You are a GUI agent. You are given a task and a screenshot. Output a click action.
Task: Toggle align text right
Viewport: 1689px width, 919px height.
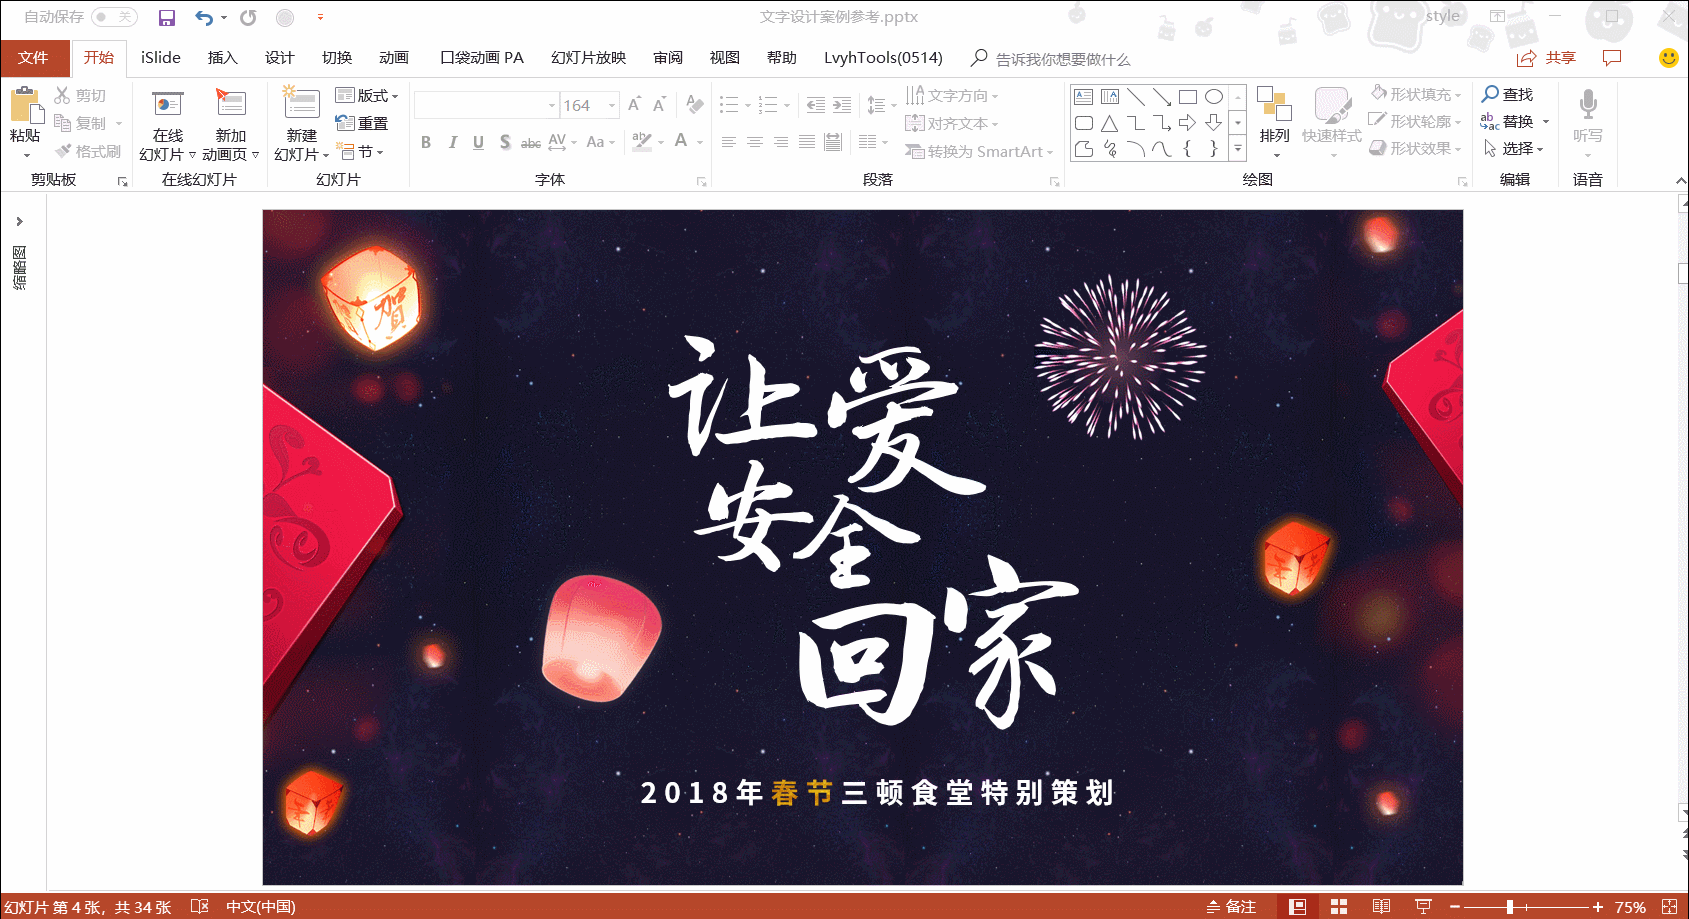click(x=781, y=142)
